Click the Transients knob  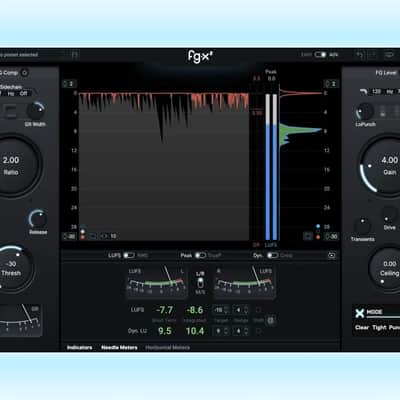point(362,226)
